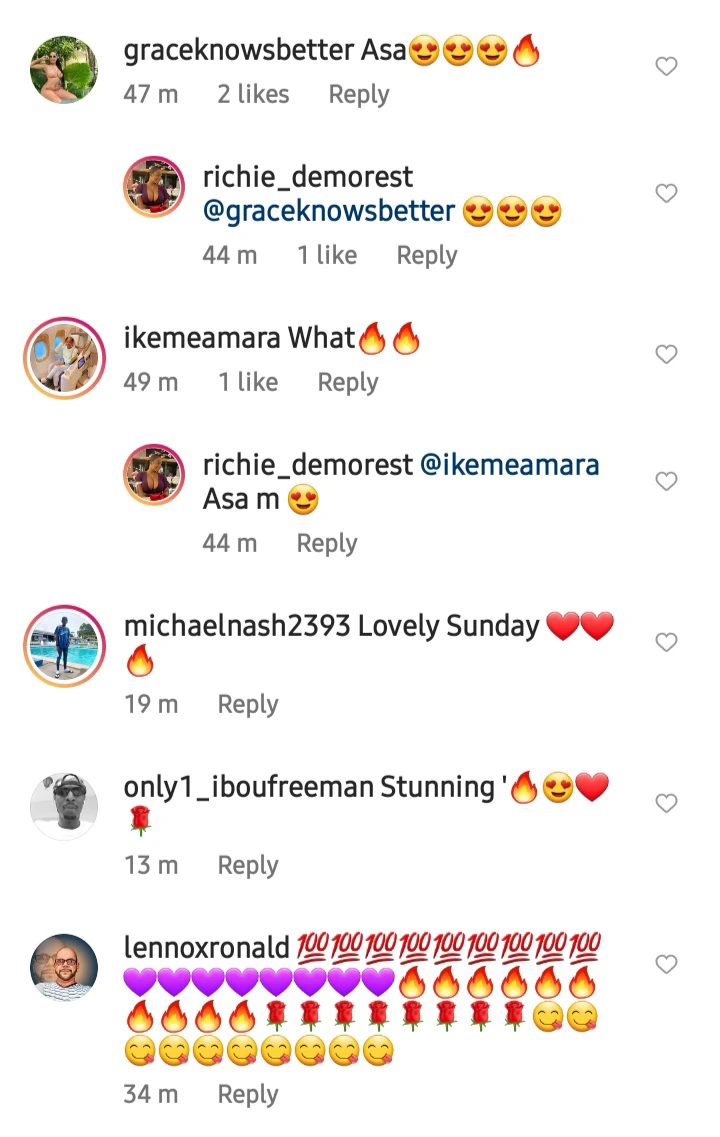Open michaelnash2393's profile avatar
Screen dimensions: 720x1137
64,645
